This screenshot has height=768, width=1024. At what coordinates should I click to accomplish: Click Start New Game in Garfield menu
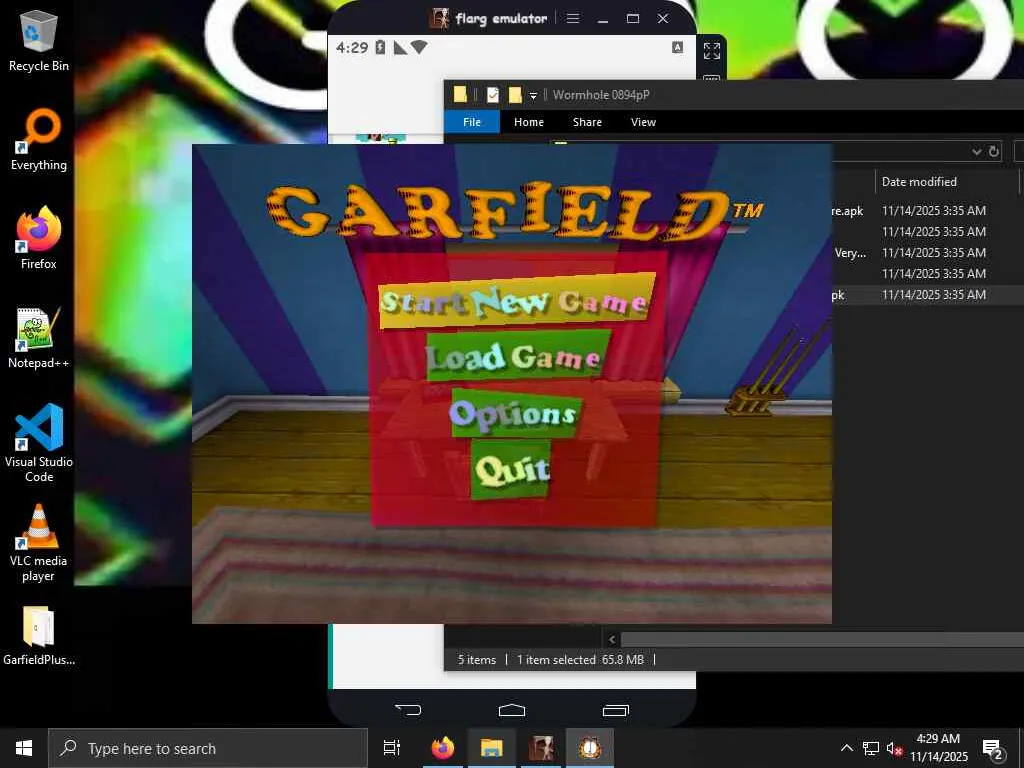point(517,300)
